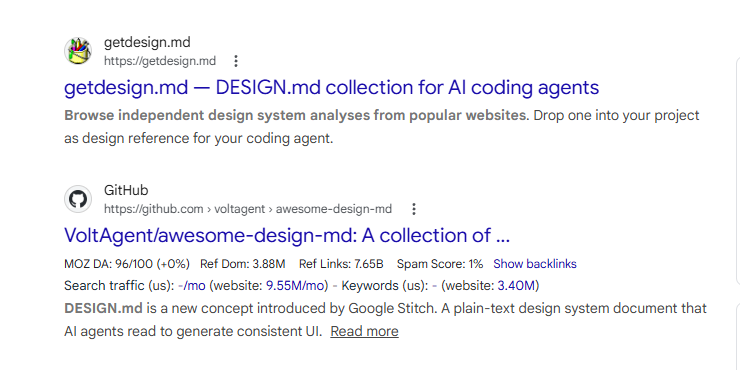This screenshot has height=370, width=740.
Task: Click the 3.40M website keywords value
Action: pos(516,286)
